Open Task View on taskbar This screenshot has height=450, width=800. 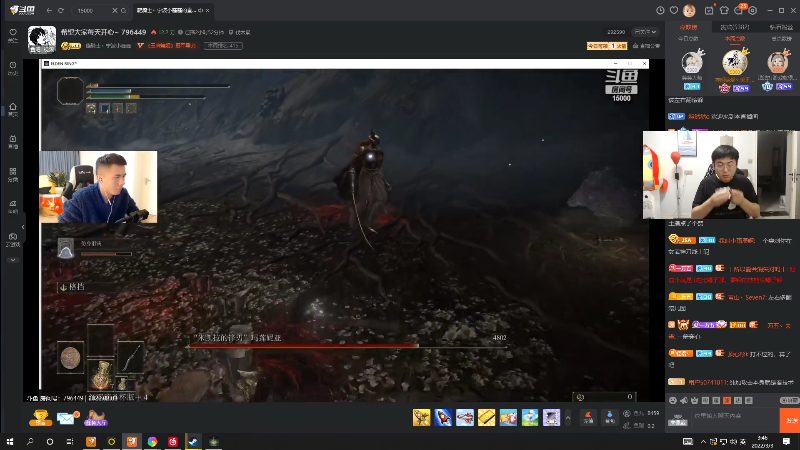click(70, 442)
